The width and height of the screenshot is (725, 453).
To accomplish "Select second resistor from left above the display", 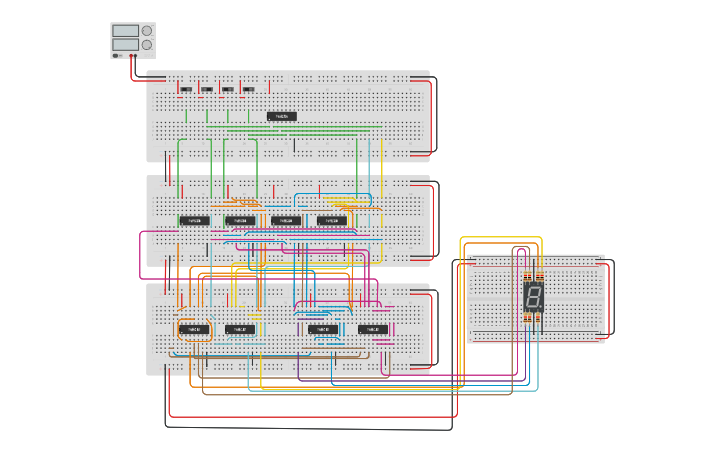I will tap(529, 276).
